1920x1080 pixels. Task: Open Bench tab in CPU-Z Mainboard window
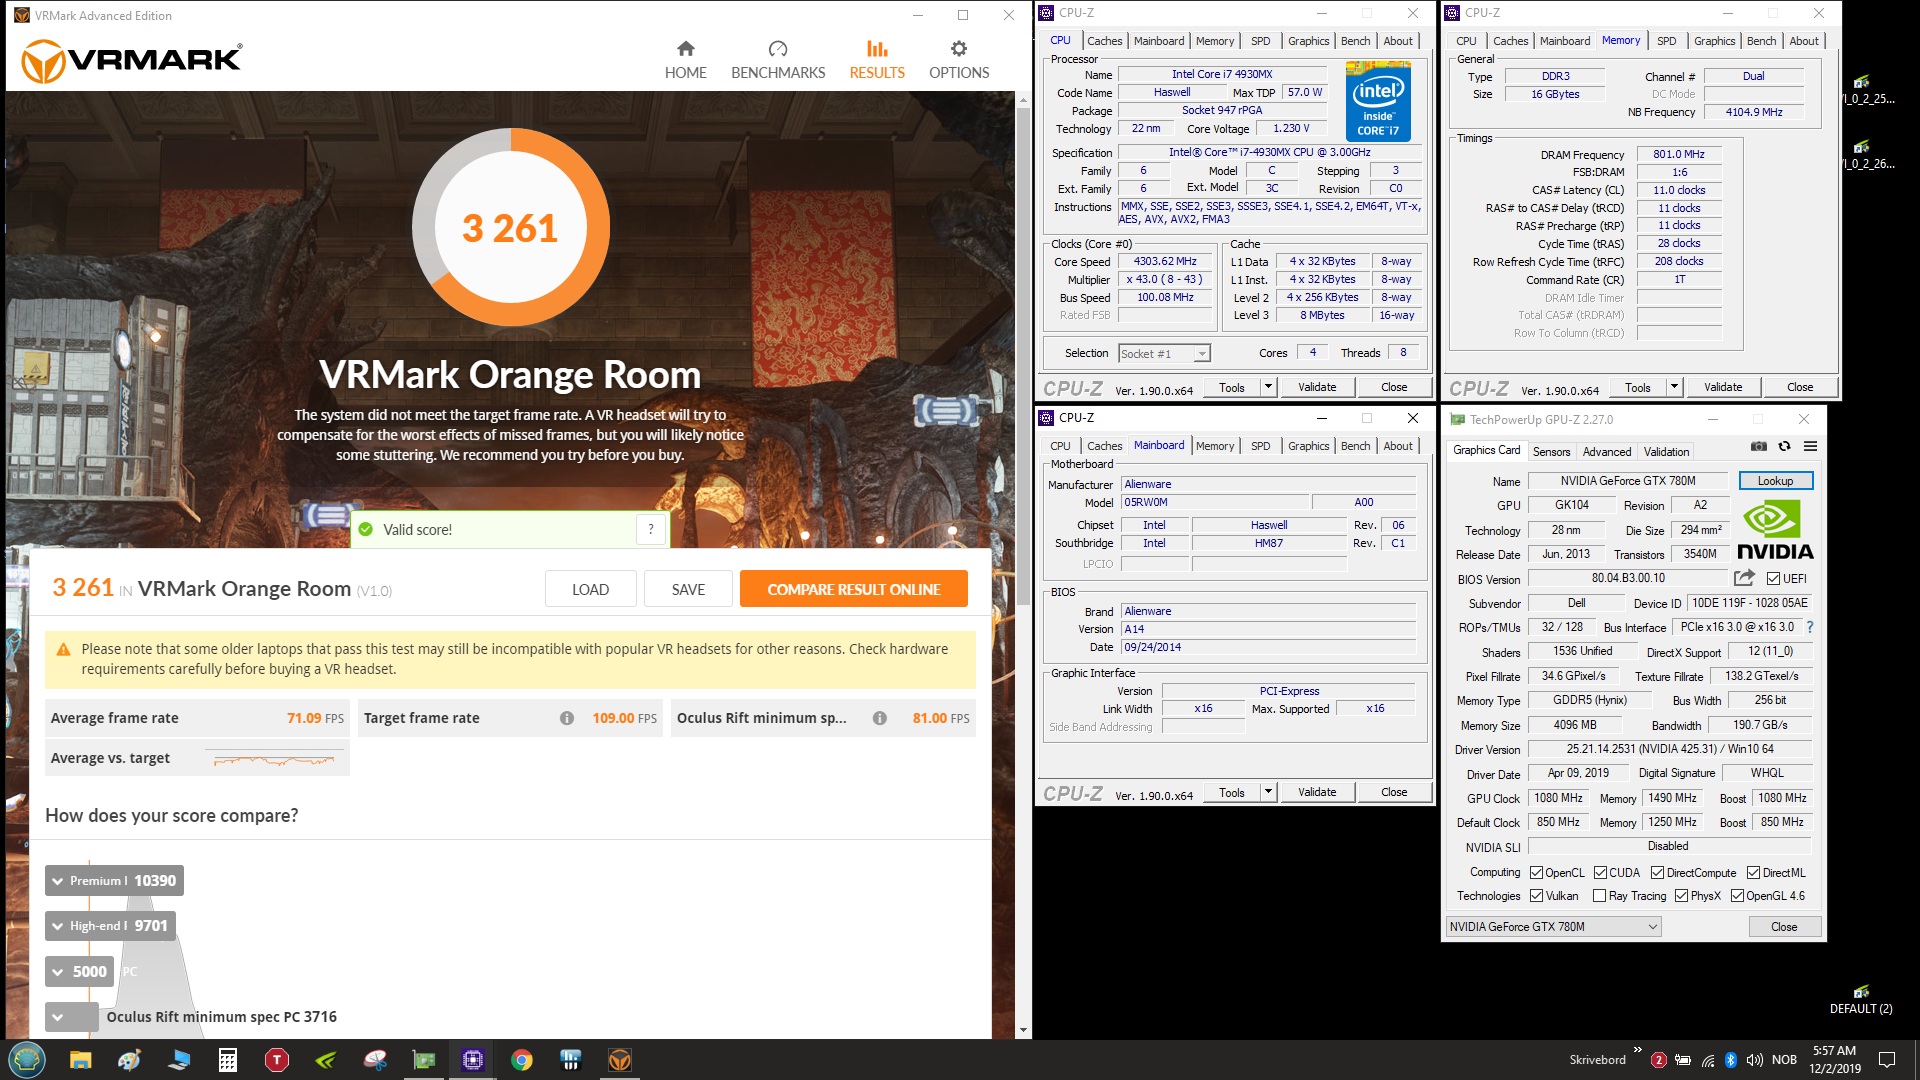1355,446
